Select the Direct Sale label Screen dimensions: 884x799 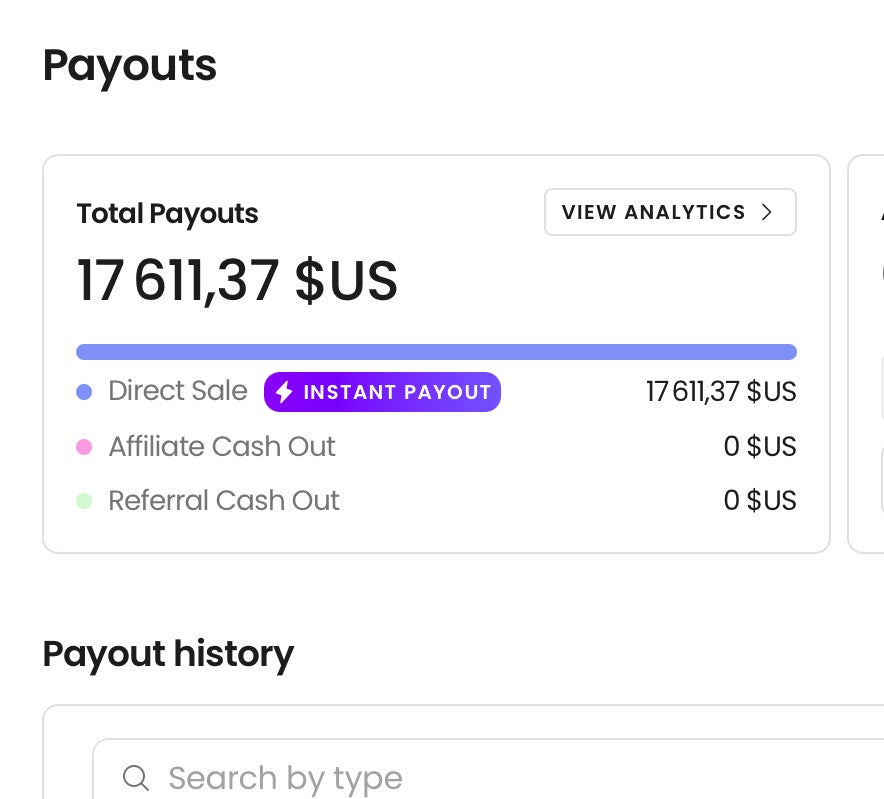point(178,391)
